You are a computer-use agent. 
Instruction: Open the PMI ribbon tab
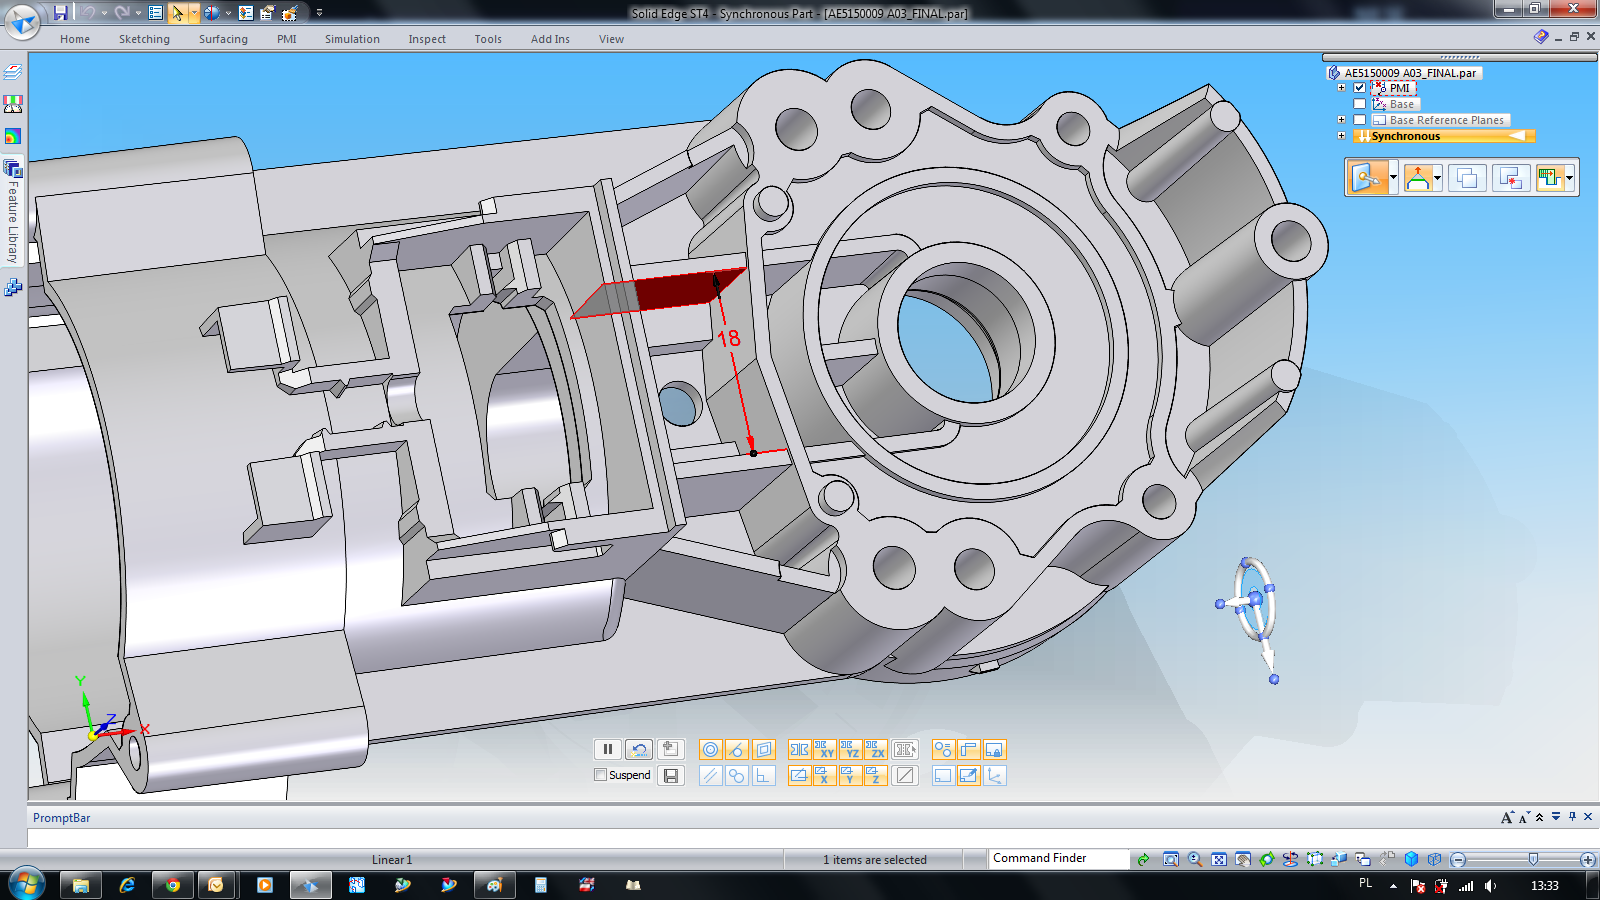287,39
